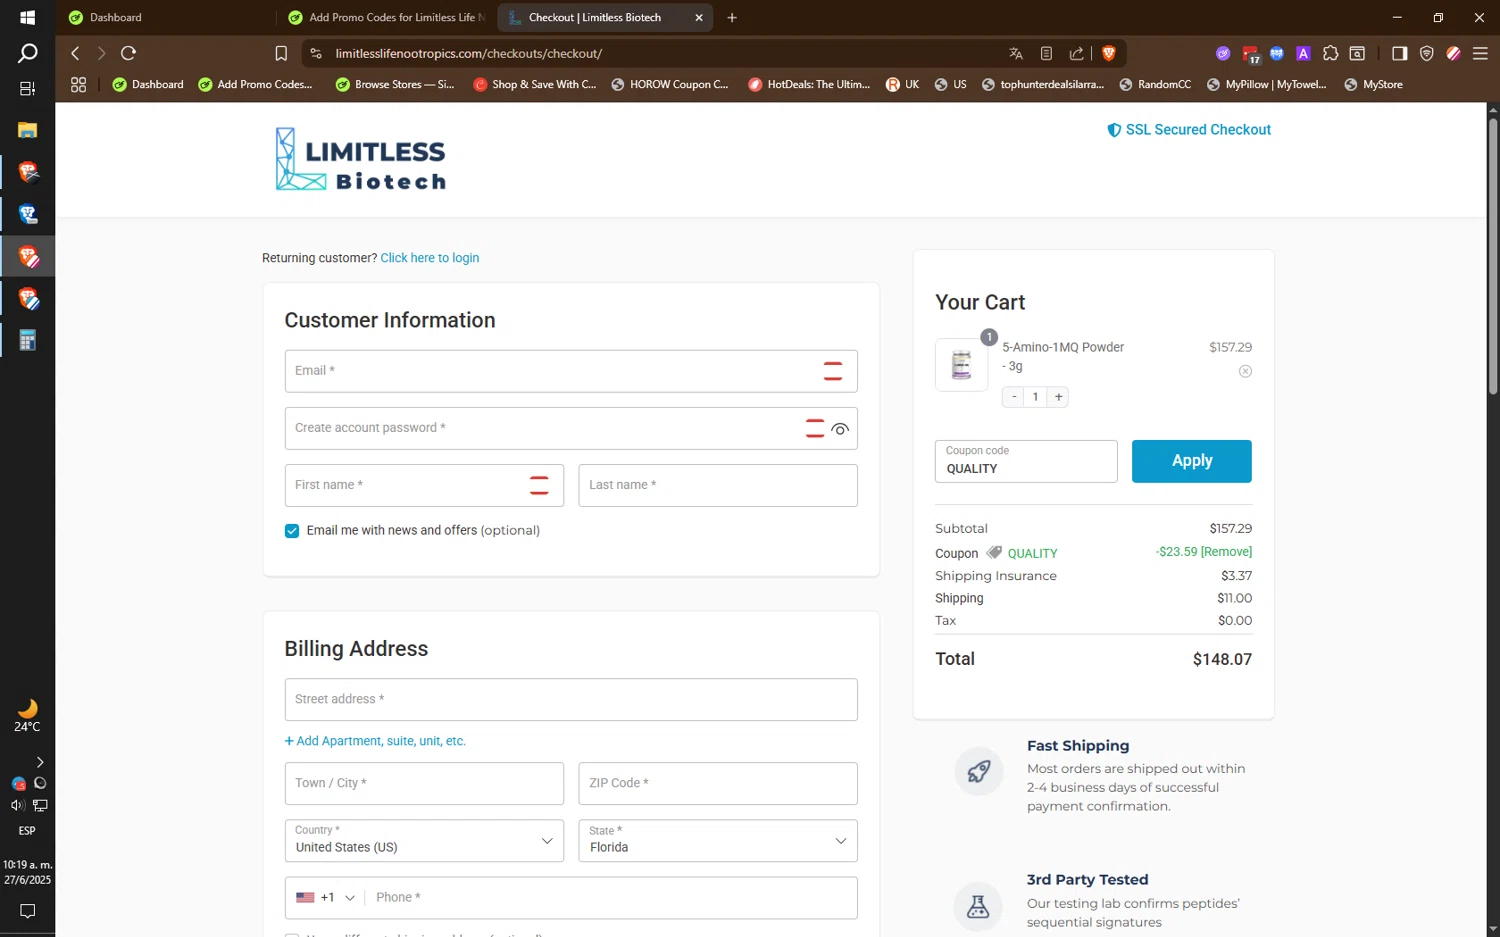Go back to the previous page

click(x=75, y=53)
